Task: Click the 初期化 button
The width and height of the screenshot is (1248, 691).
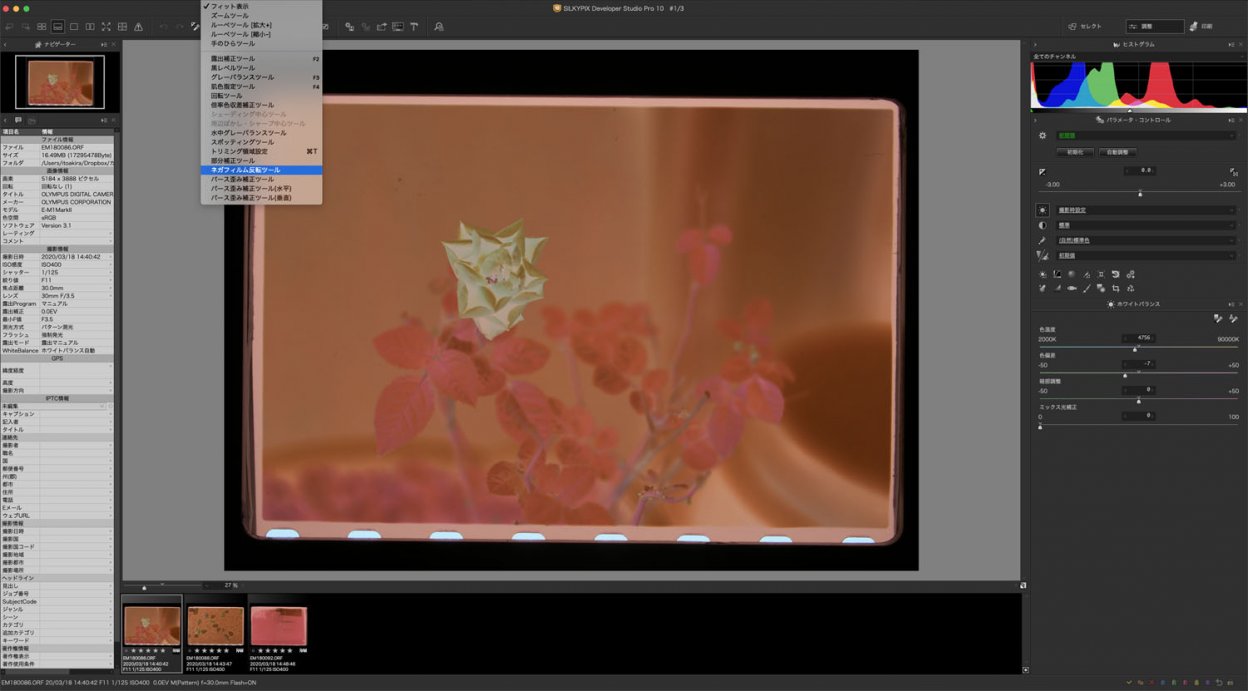Action: pyautogui.click(x=1075, y=152)
